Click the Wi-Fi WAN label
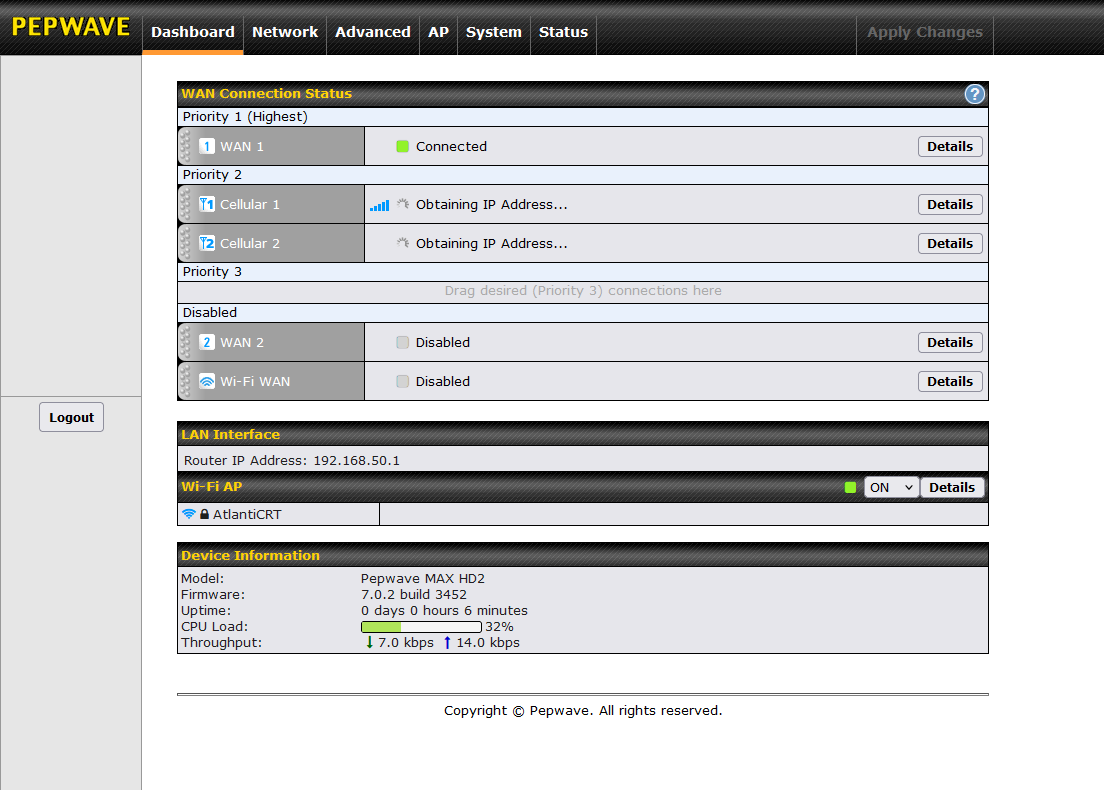1104x790 pixels. 255,381
